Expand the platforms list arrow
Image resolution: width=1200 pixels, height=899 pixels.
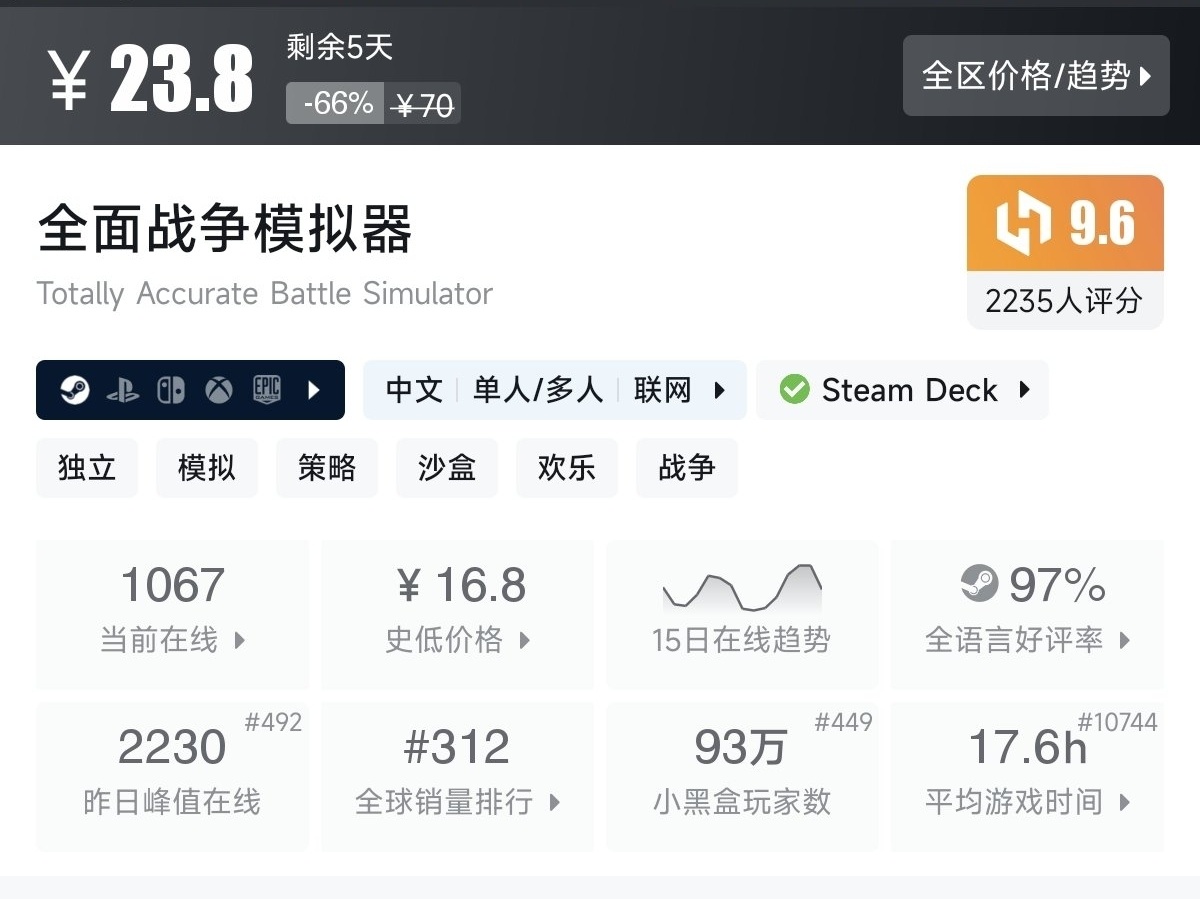coord(314,390)
